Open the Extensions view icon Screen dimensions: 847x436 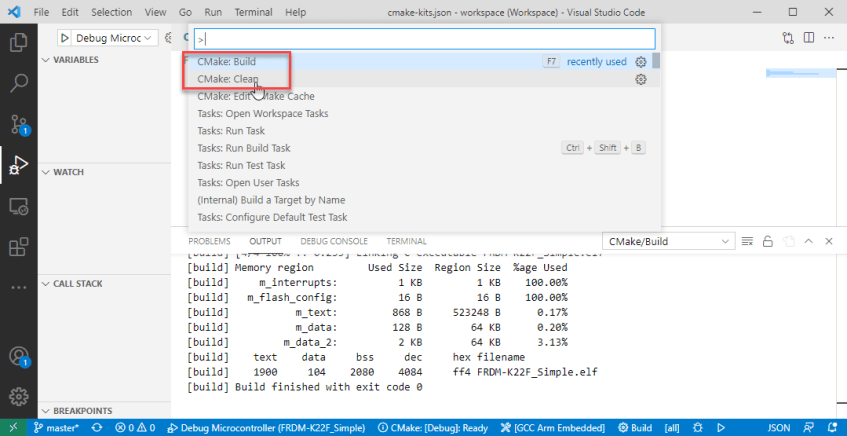18,246
